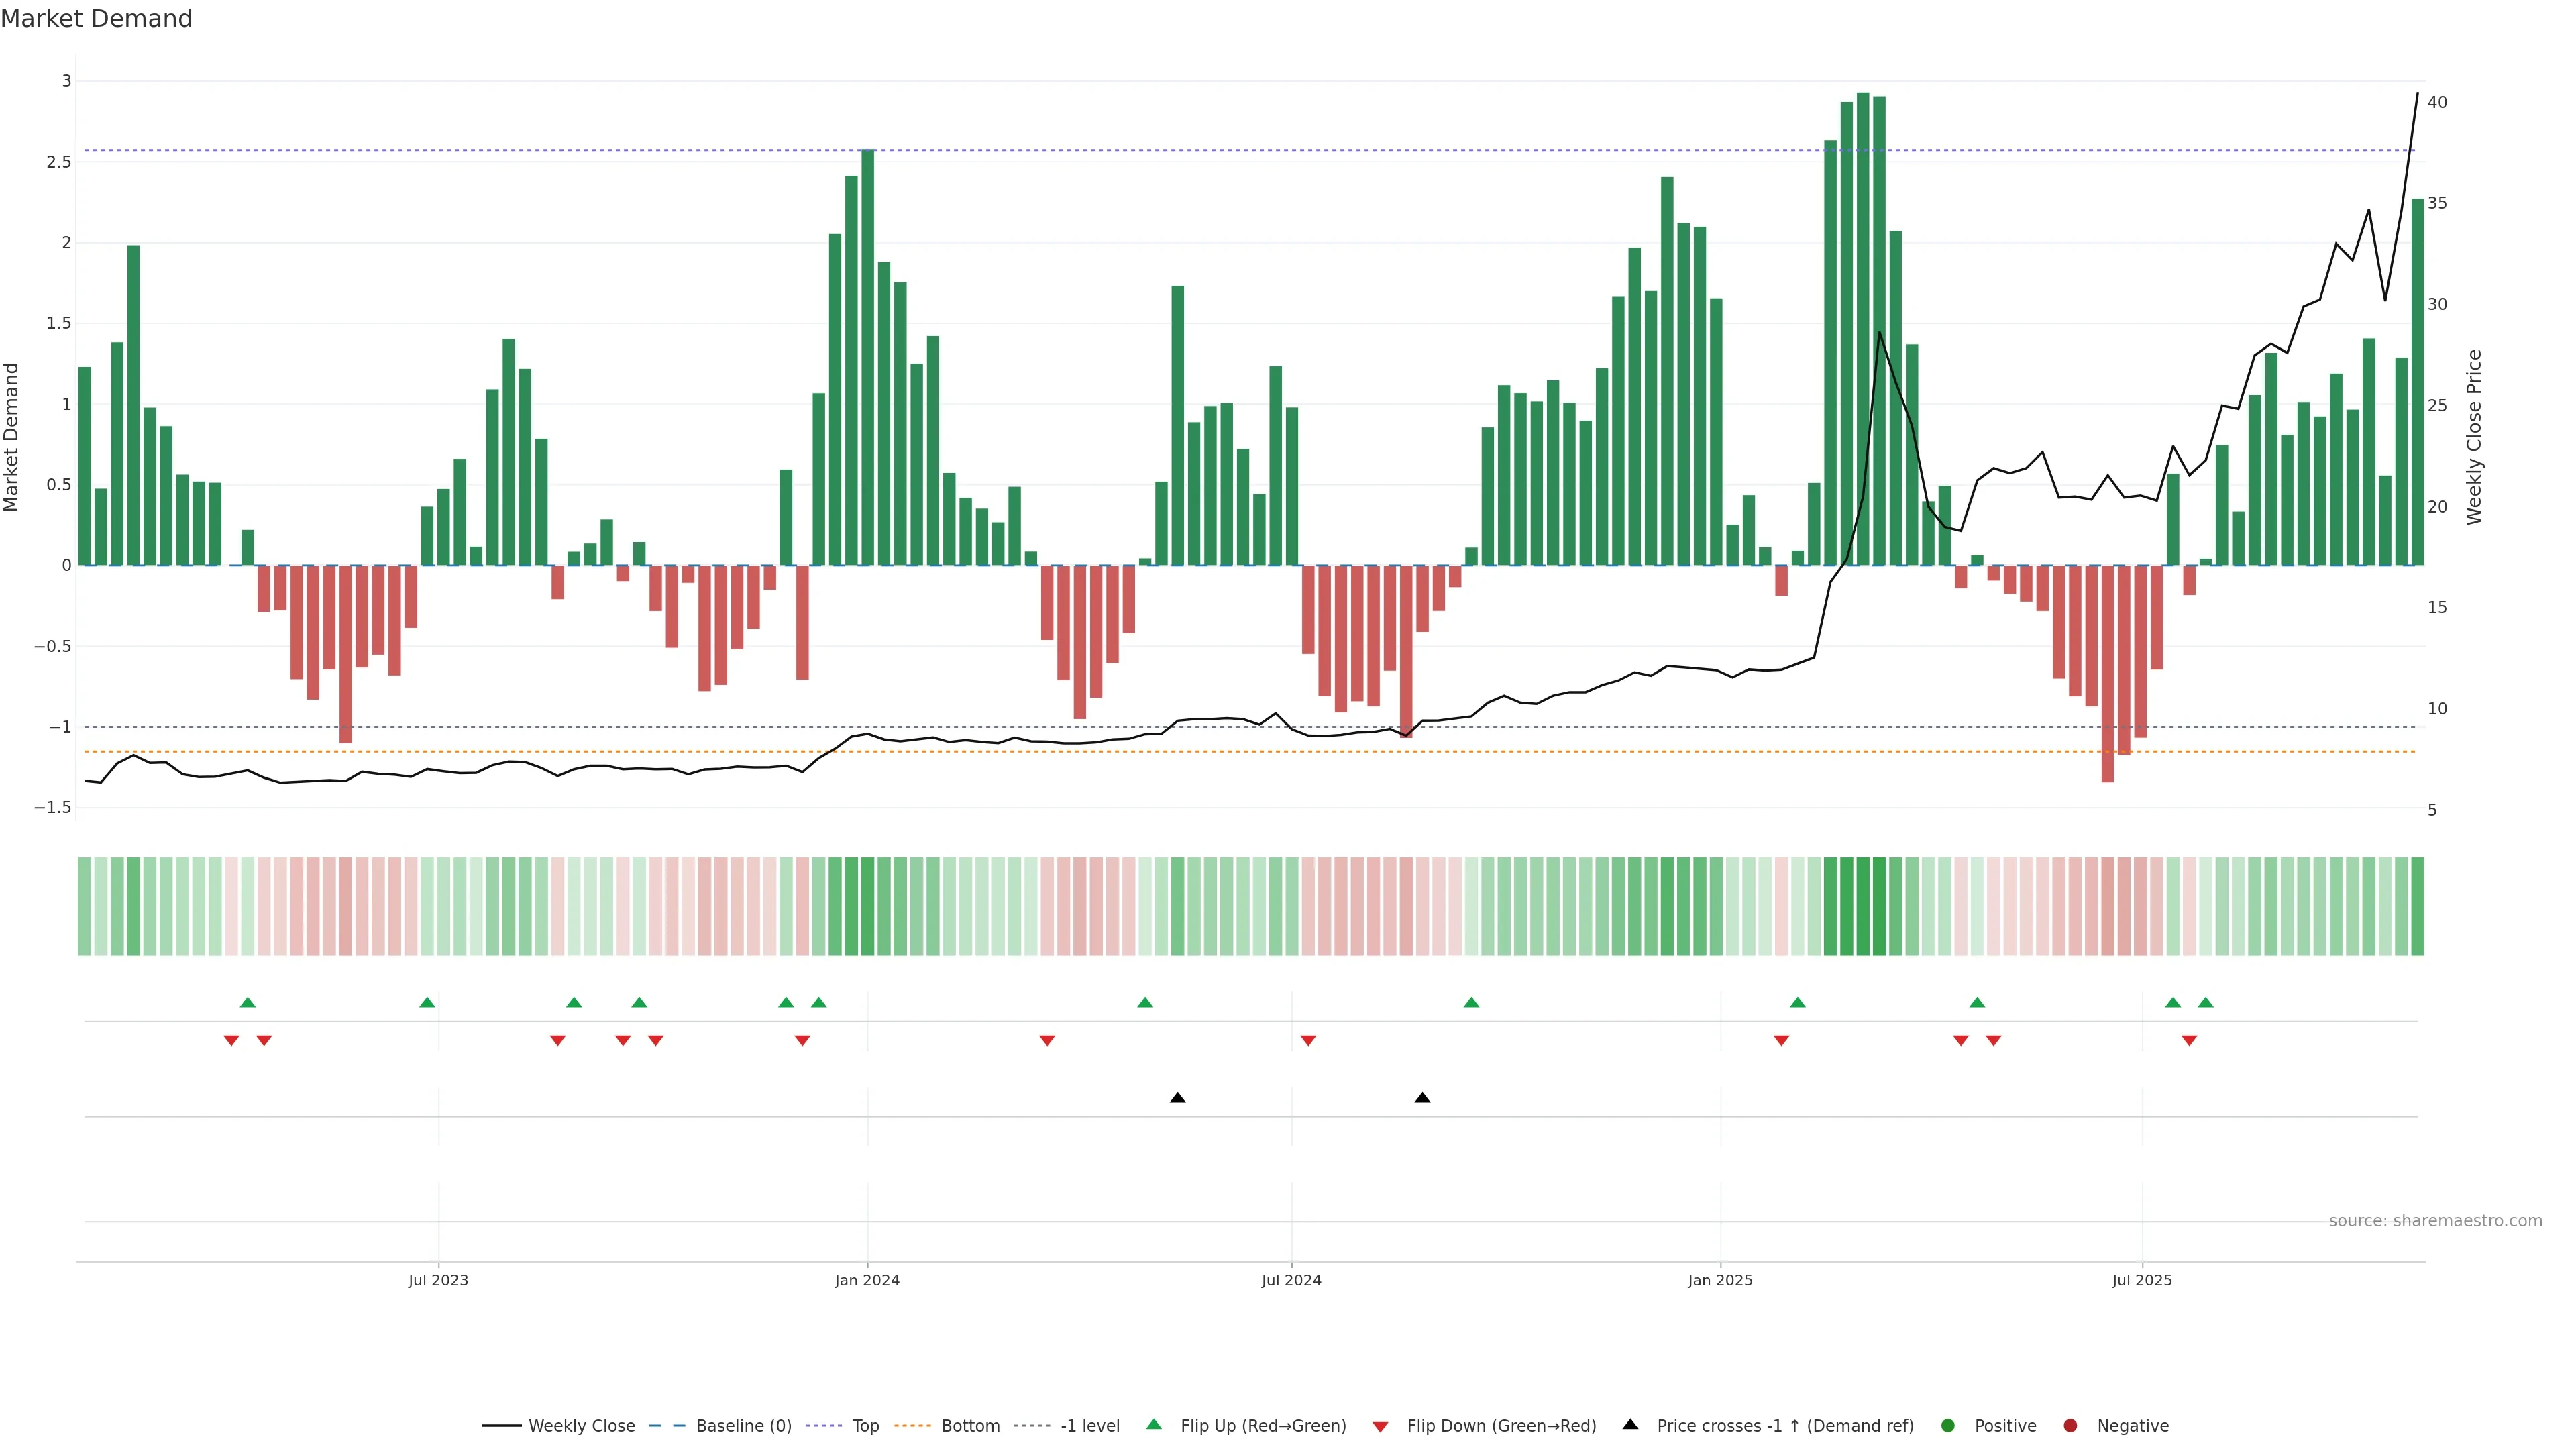
Task: Click the Market Demand chart title
Action: click(x=96, y=19)
